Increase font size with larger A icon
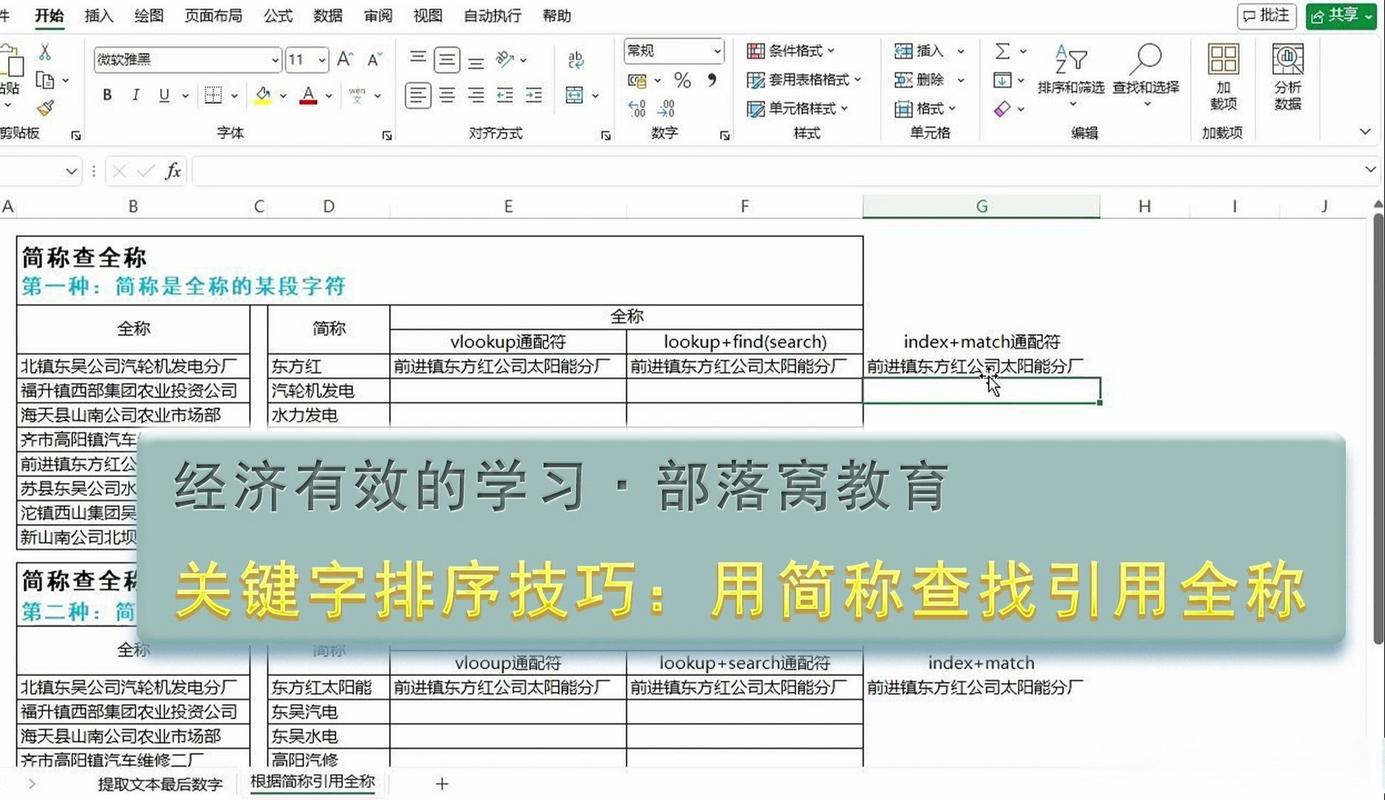This screenshot has width=1385, height=800. click(x=345, y=59)
